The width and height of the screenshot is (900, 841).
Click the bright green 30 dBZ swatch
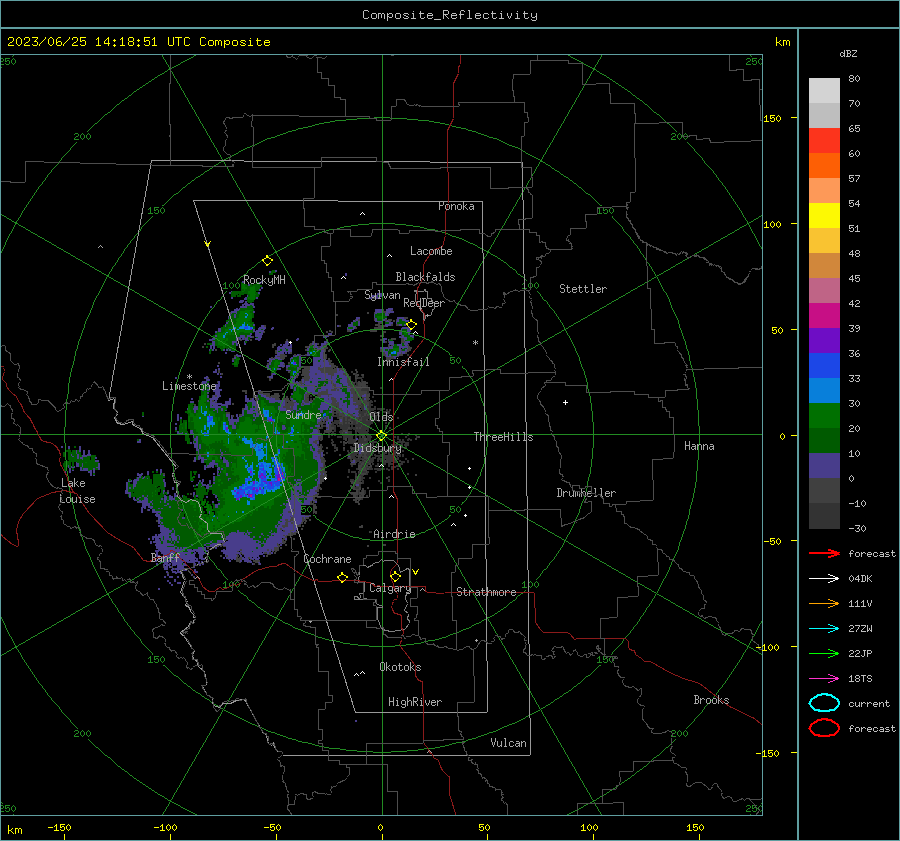824,416
